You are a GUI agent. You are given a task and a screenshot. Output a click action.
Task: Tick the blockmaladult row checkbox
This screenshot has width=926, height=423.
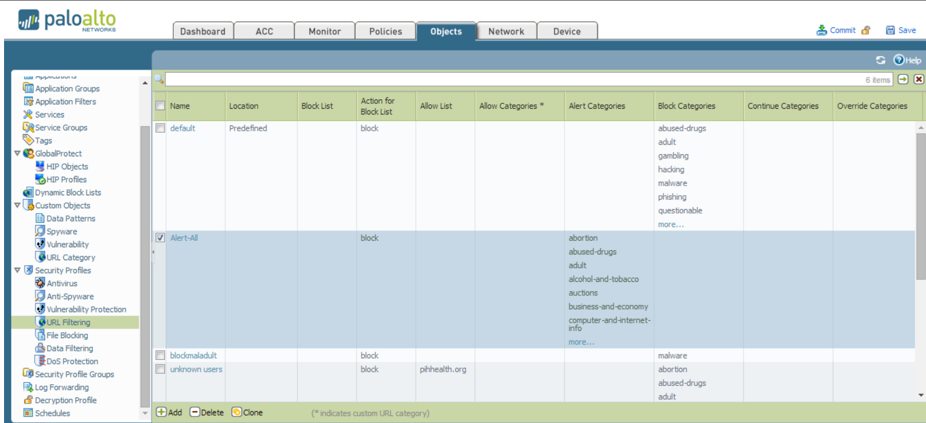160,355
